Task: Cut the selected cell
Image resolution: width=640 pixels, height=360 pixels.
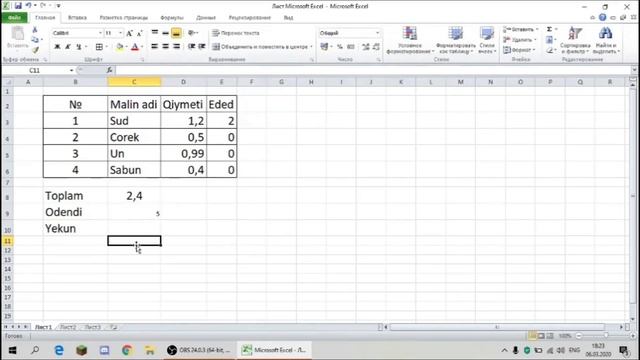Action: coord(35,30)
